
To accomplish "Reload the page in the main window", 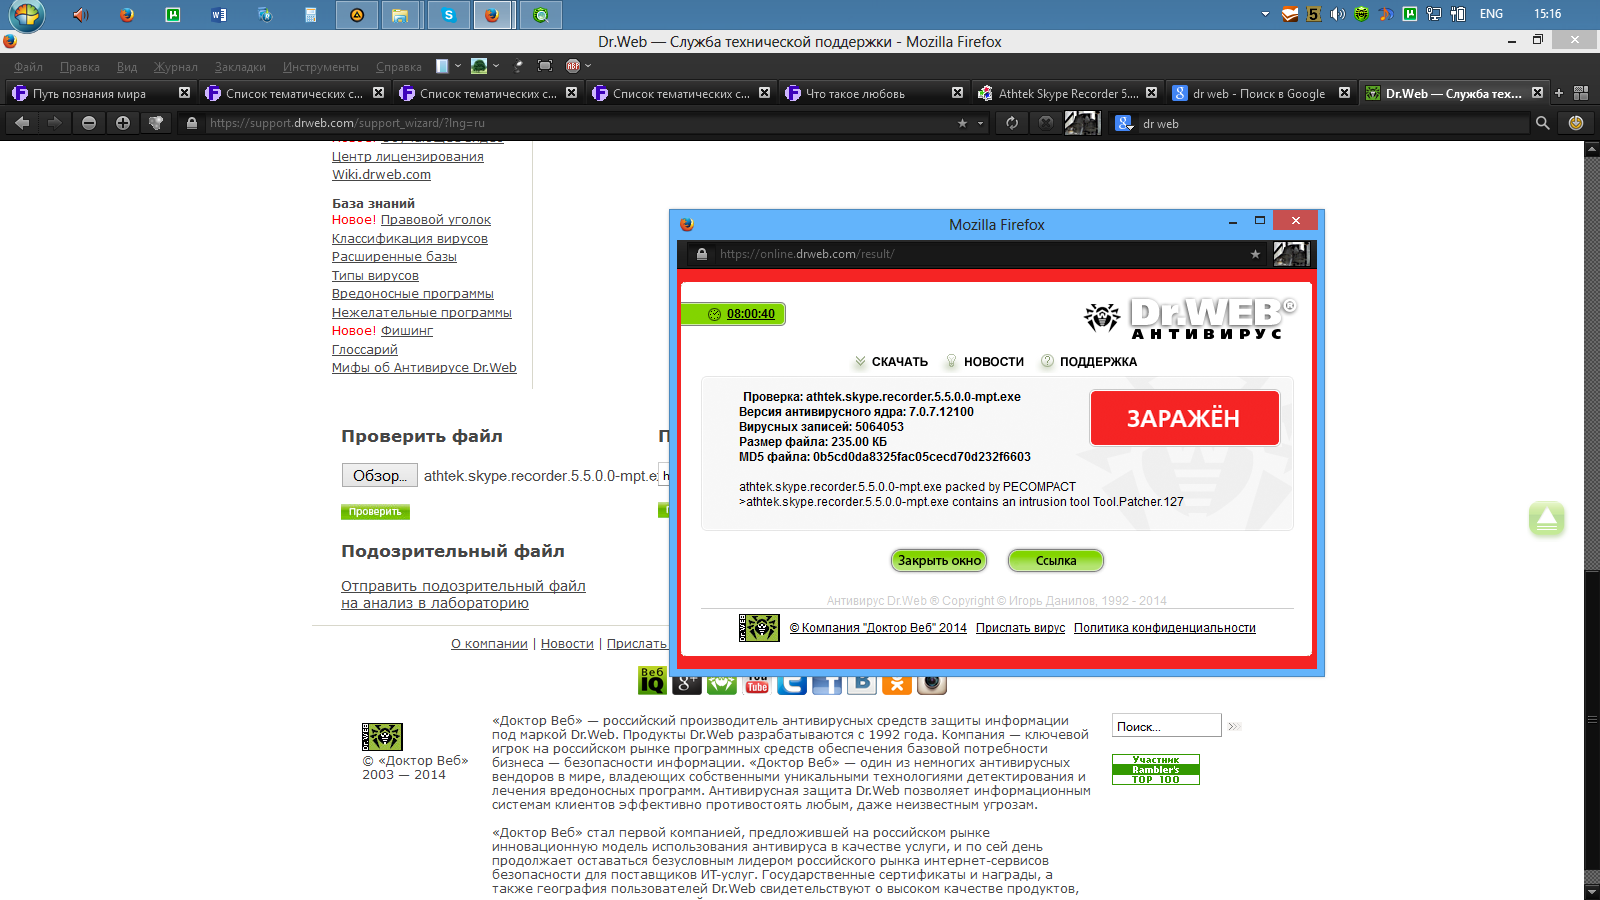I will point(1012,123).
